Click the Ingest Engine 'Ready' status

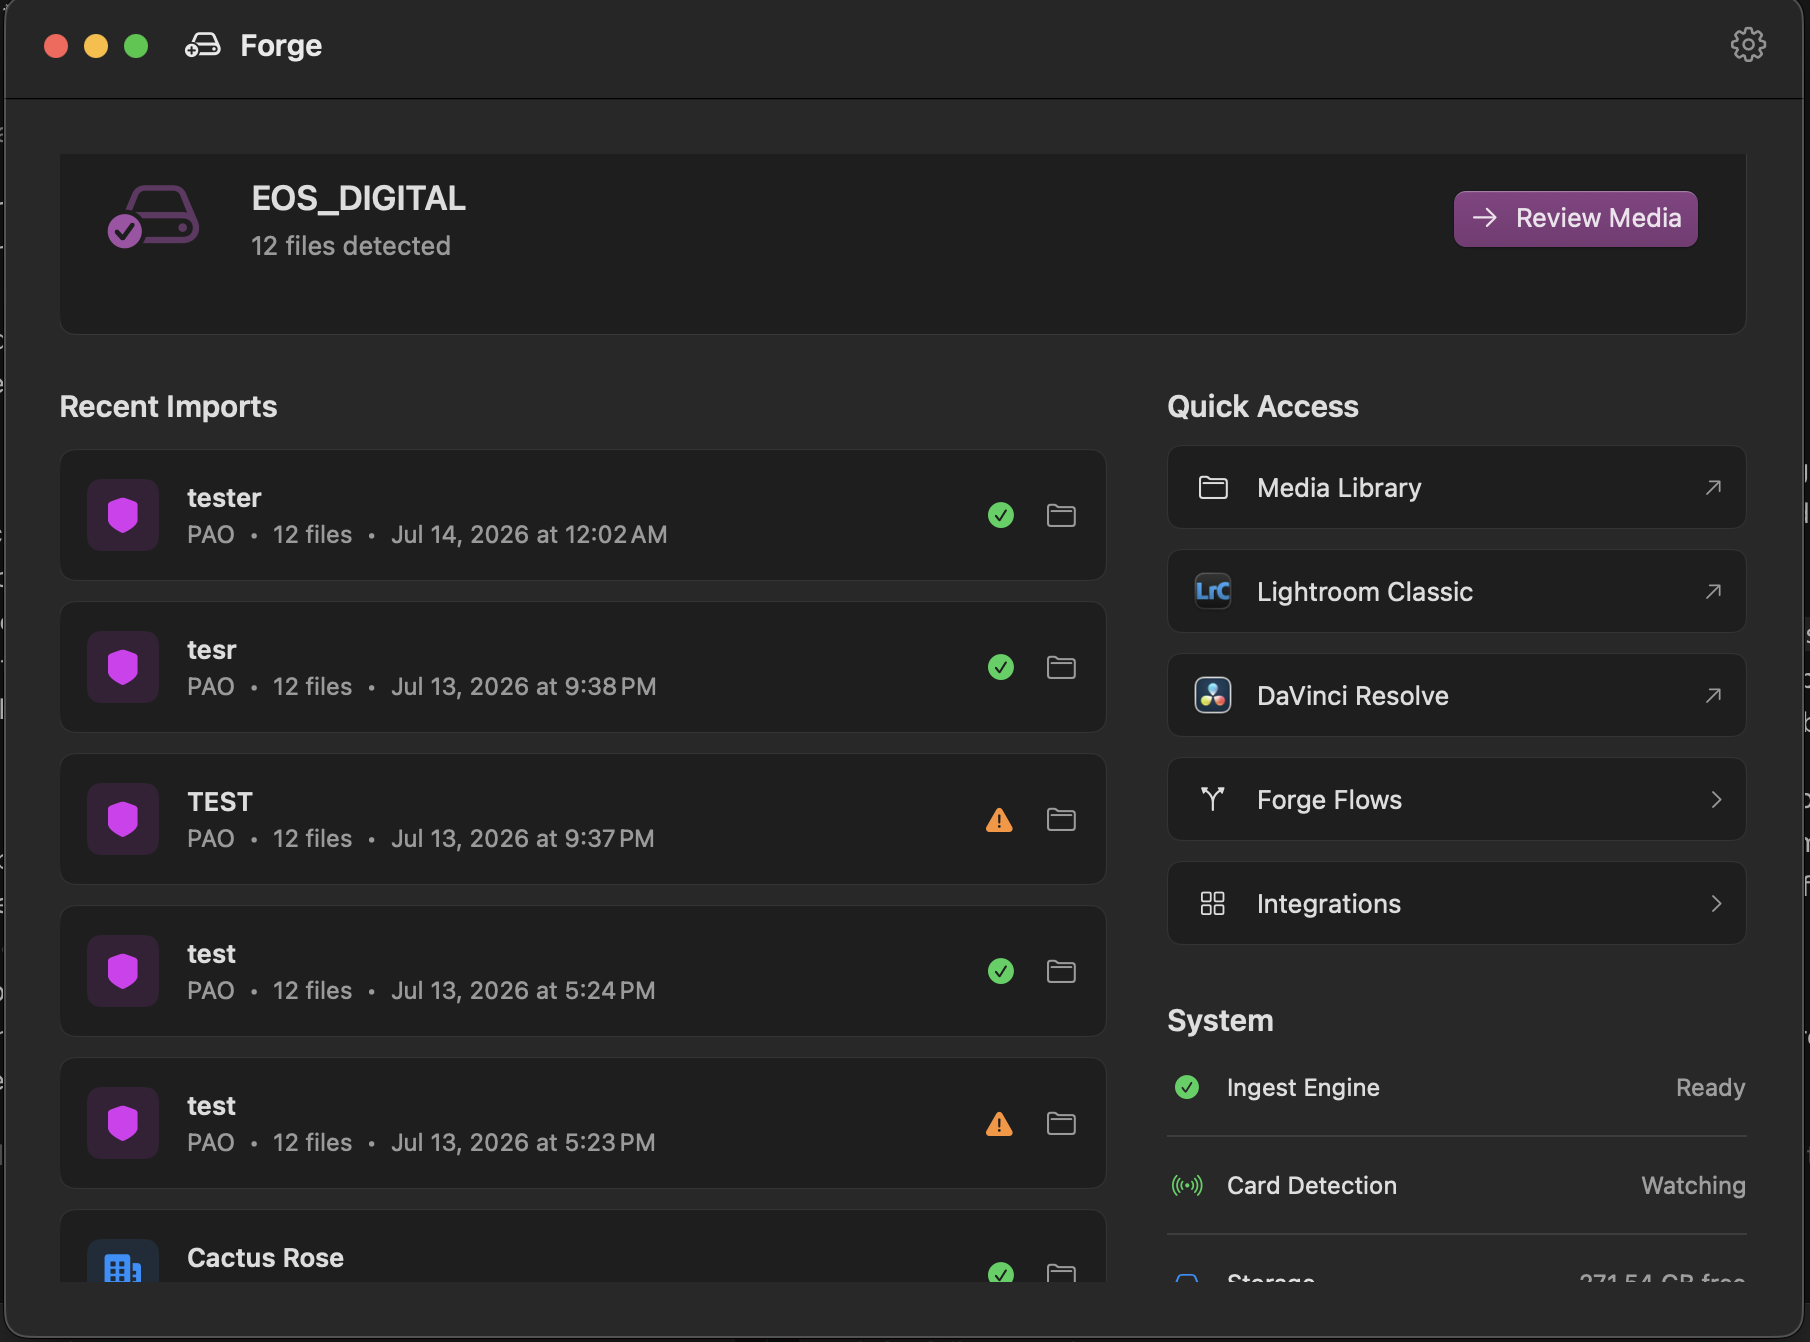1710,1087
